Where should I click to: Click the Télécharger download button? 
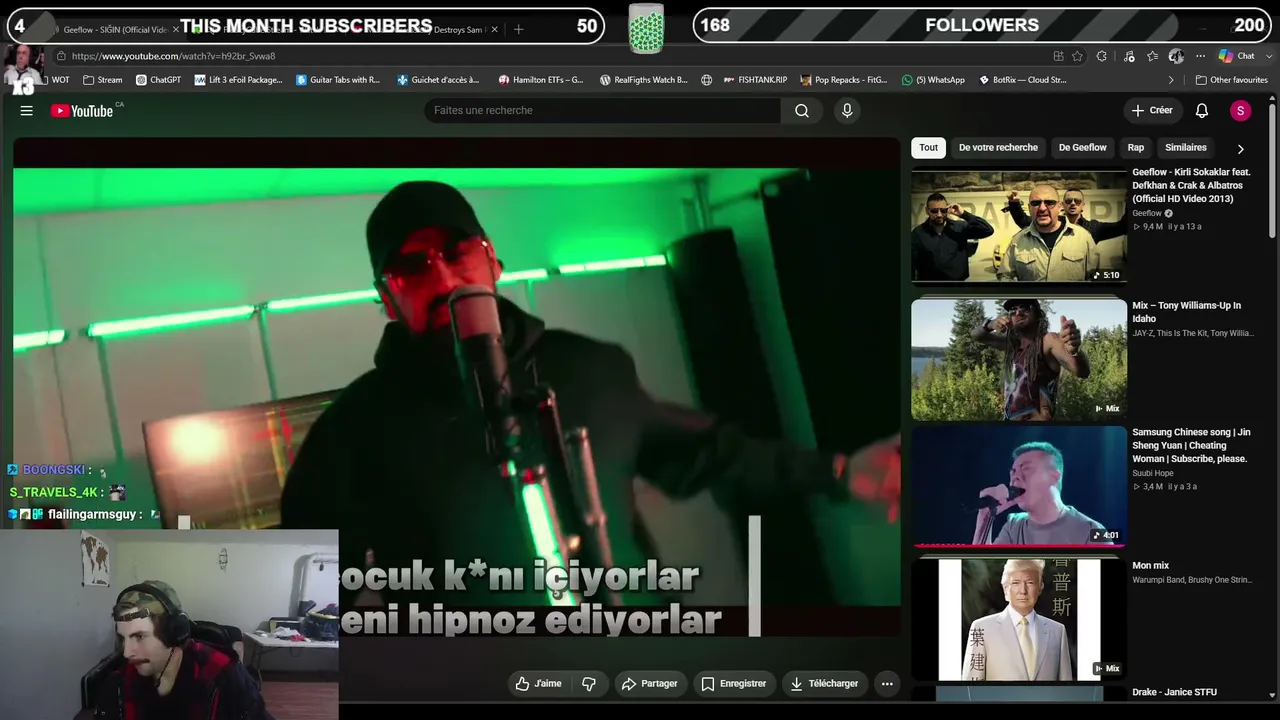pyautogui.click(x=824, y=684)
